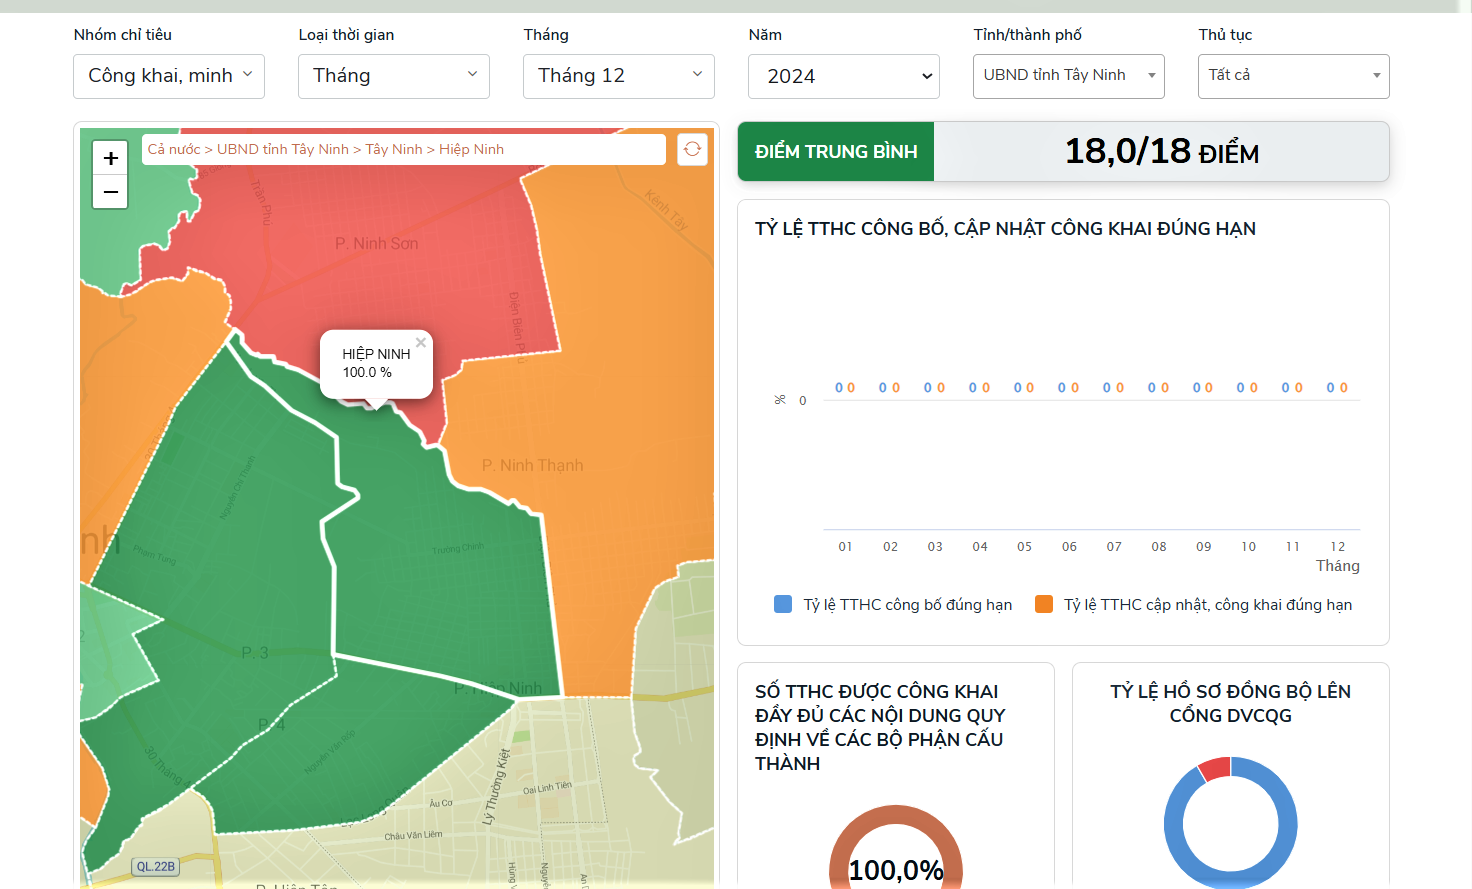
Task: Open the Thủ tục Tất cả dropdown
Action: coord(1294,76)
